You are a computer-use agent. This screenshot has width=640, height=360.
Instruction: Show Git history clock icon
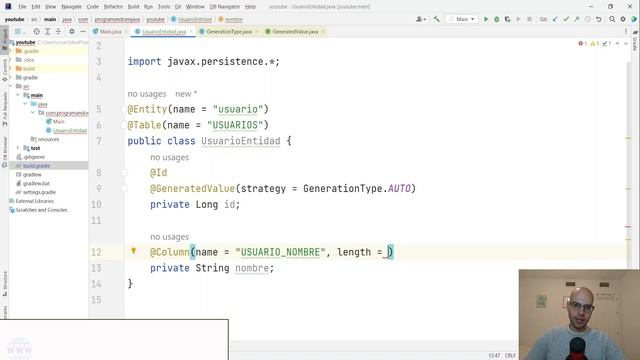587,19
